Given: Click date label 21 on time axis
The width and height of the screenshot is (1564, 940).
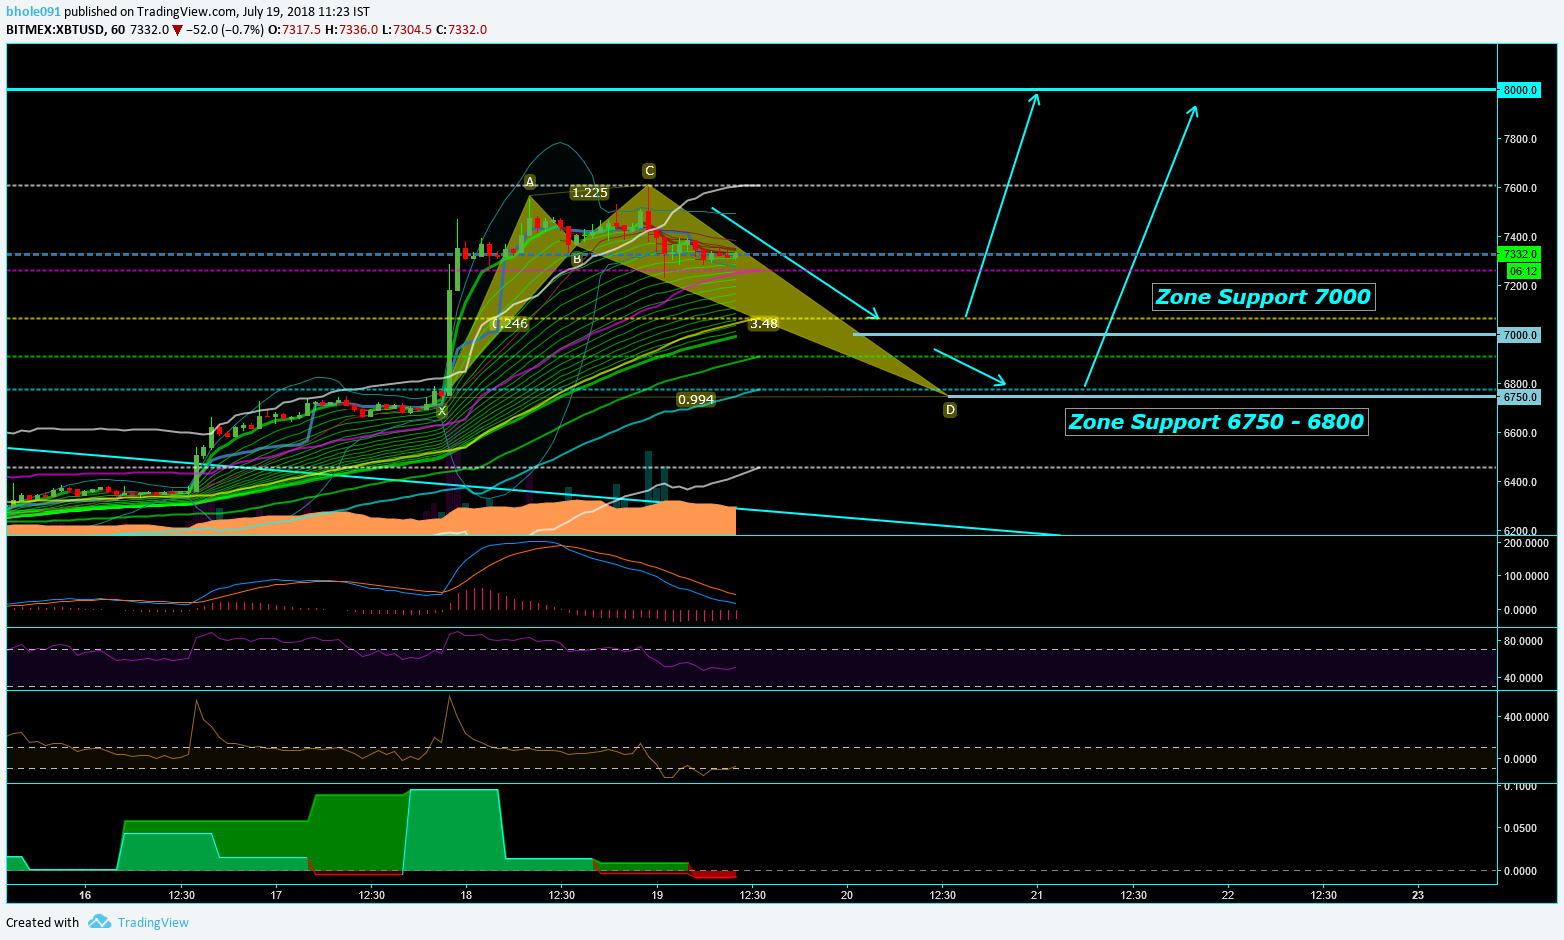Looking at the screenshot, I should tap(1037, 895).
